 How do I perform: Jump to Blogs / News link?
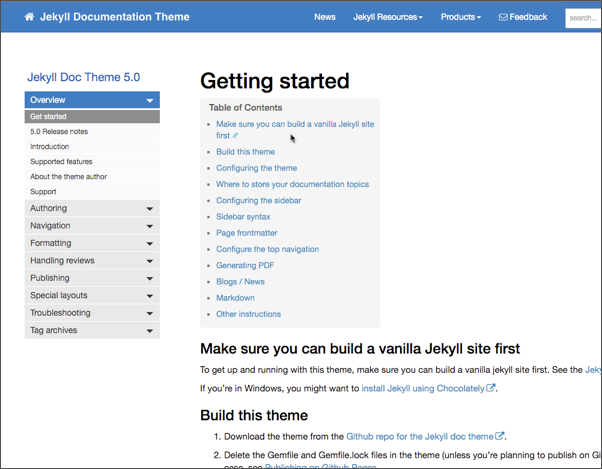(240, 281)
